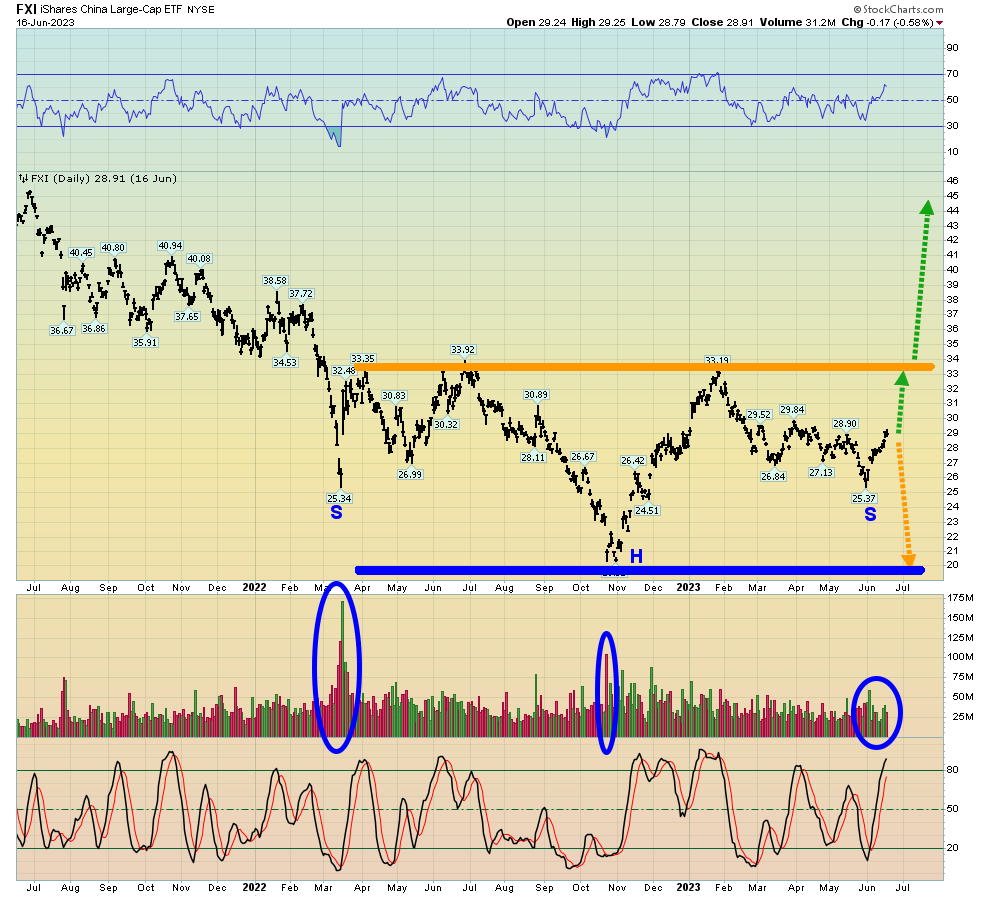Select the blue ellipse around March 2022 volume
Image resolution: width=990 pixels, height=897 pixels.
[x=338, y=667]
